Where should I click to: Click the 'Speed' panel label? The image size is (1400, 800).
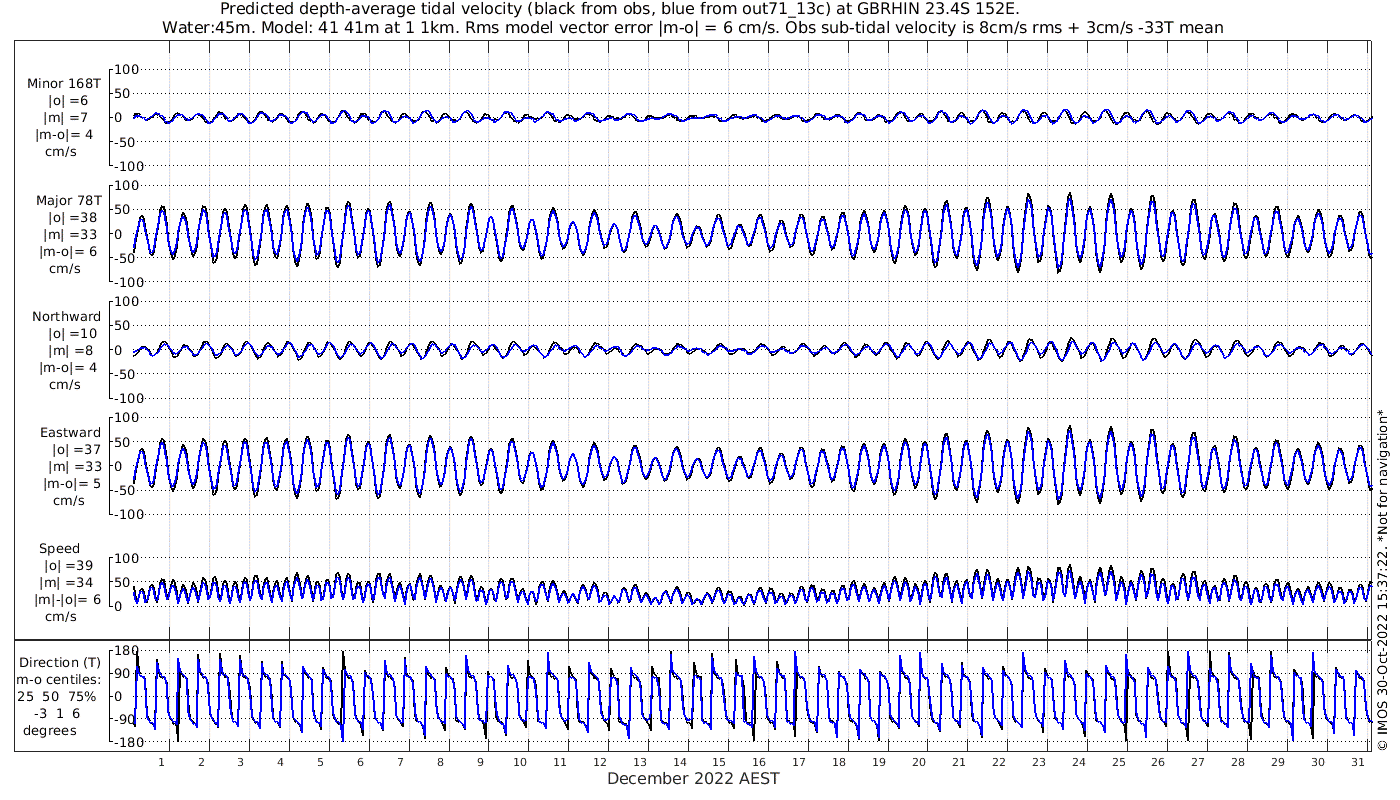pos(60,549)
